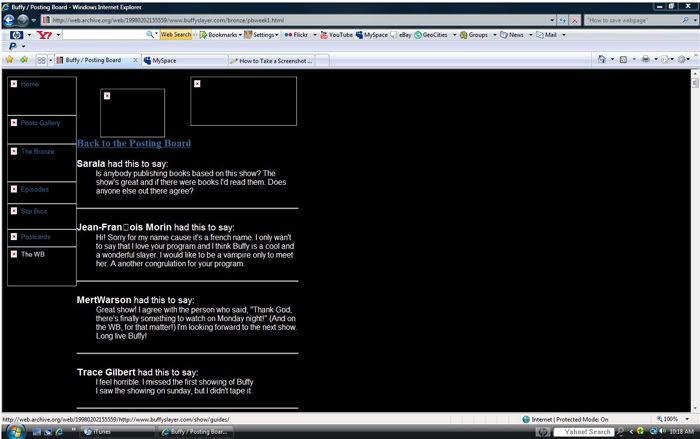Click the 10:18 AM system clock
This screenshot has height=439, width=700.
682,431
